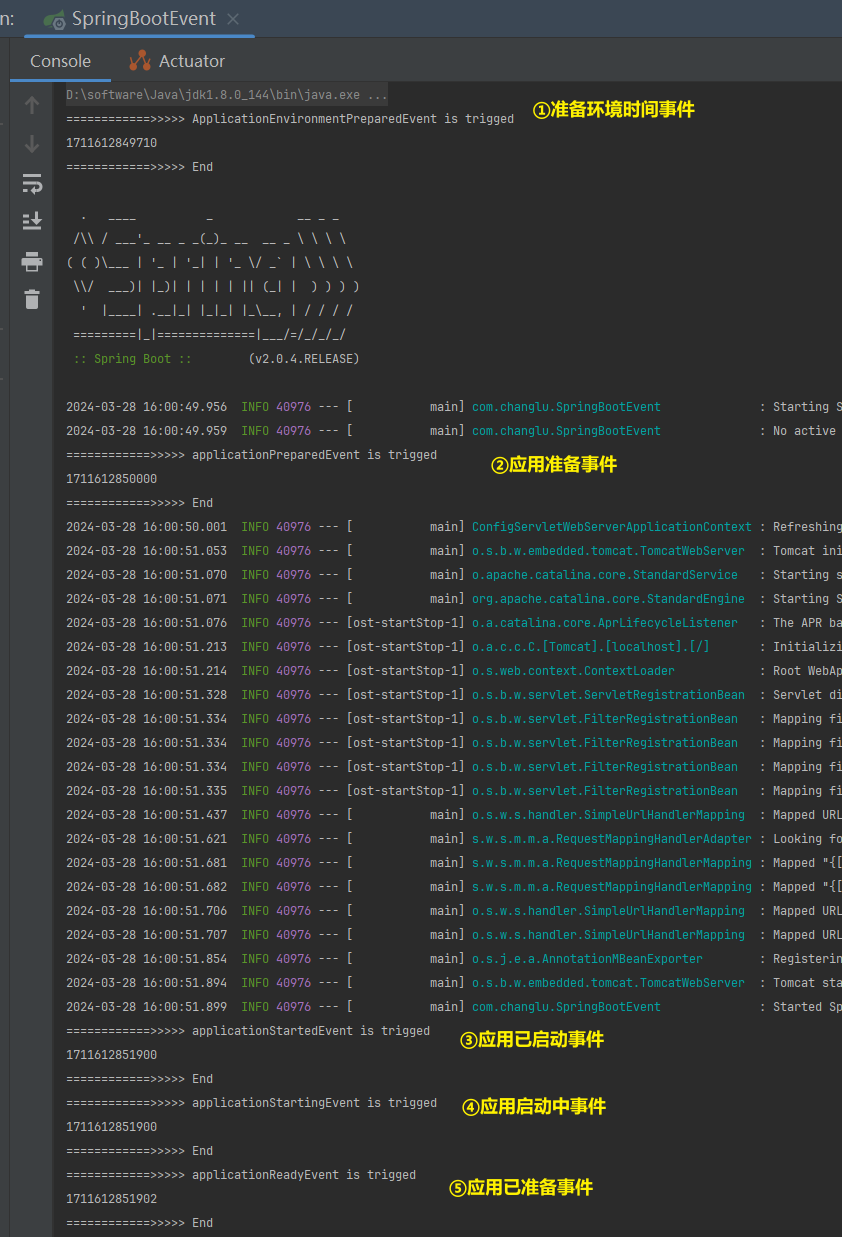Image resolution: width=842 pixels, height=1237 pixels.
Task: Click o.s.b.w.servlet.ServletRegistrationBean logger name
Action: [x=608, y=695]
